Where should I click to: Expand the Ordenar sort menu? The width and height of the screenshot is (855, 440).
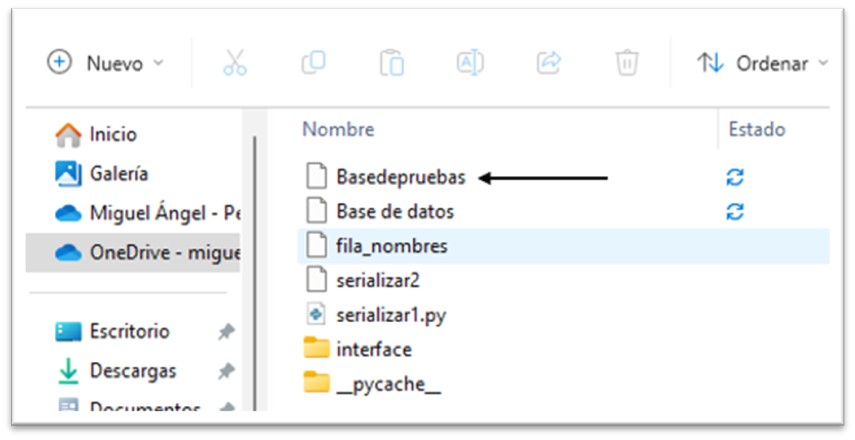tap(763, 63)
